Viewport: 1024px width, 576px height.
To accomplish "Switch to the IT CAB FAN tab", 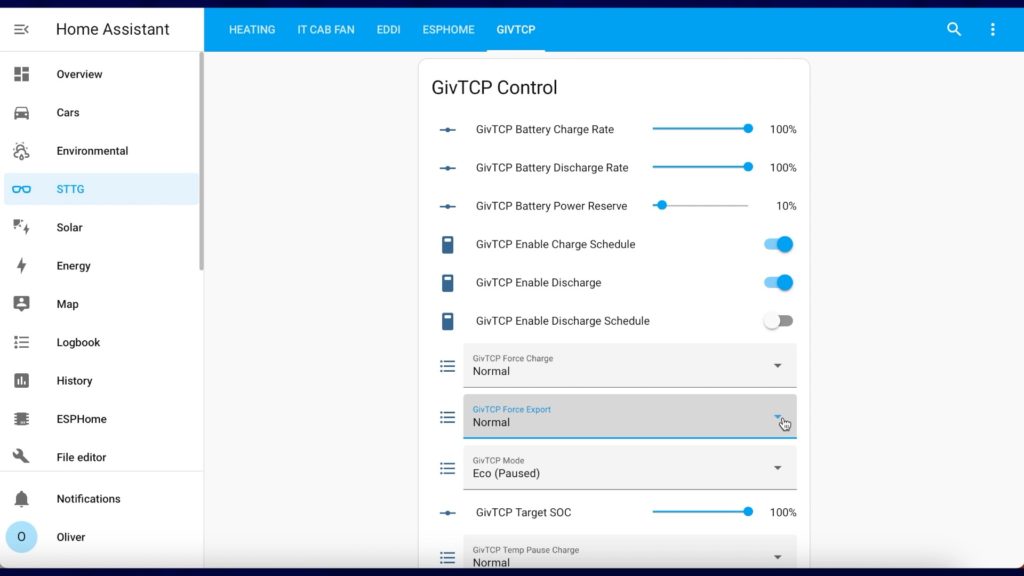I will (x=326, y=29).
